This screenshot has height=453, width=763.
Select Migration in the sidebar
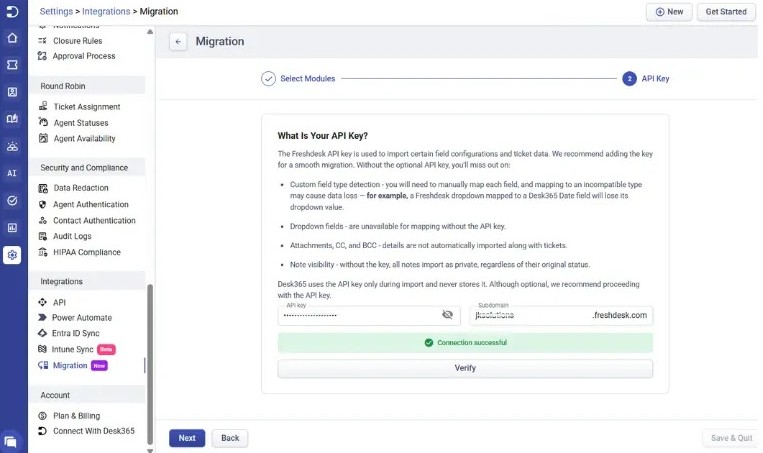point(70,365)
